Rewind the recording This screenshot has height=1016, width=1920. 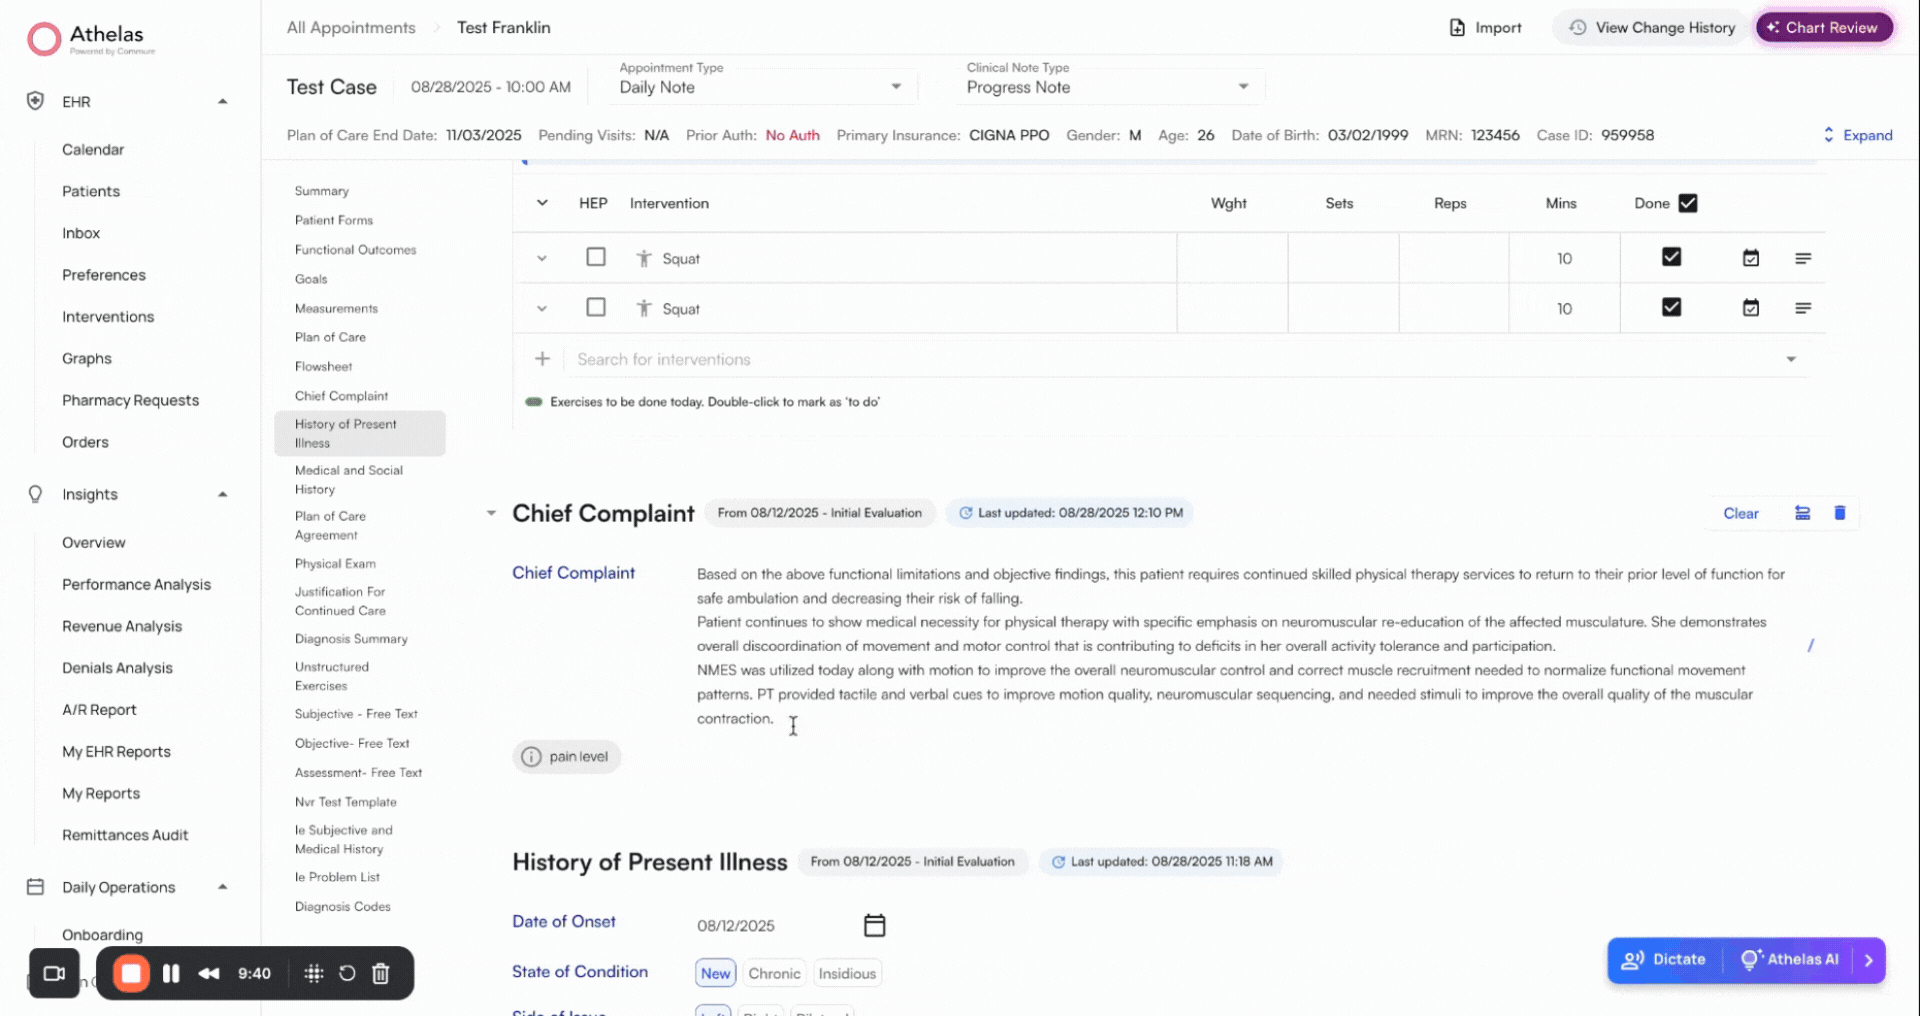tap(209, 973)
